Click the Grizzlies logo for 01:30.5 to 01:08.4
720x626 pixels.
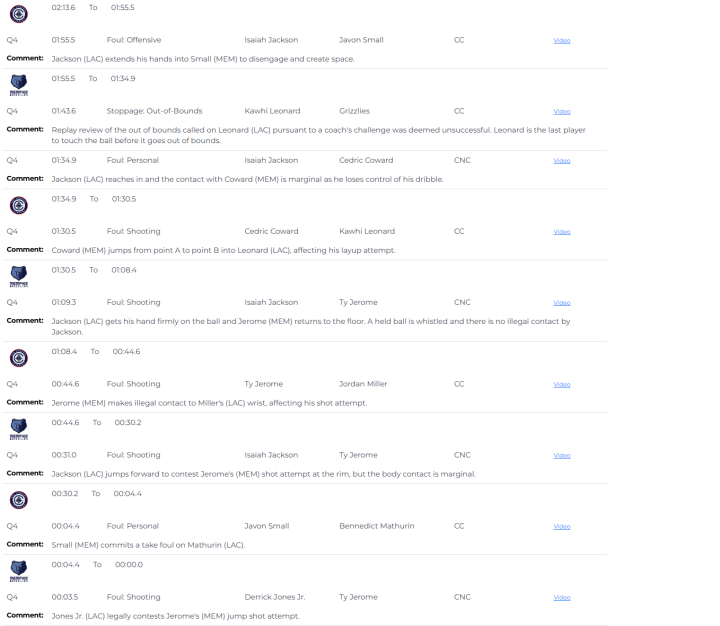pyautogui.click(x=18, y=275)
